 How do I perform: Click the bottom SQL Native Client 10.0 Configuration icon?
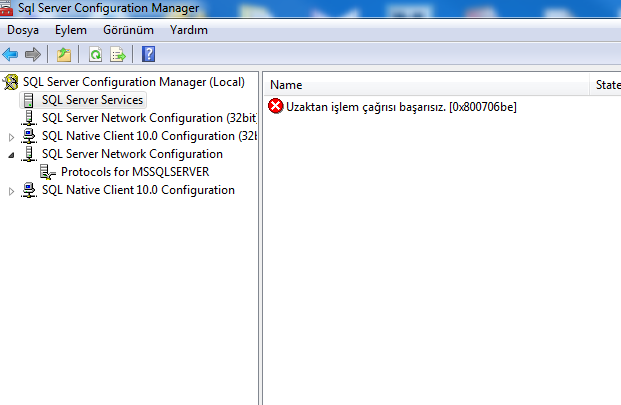click(x=29, y=190)
